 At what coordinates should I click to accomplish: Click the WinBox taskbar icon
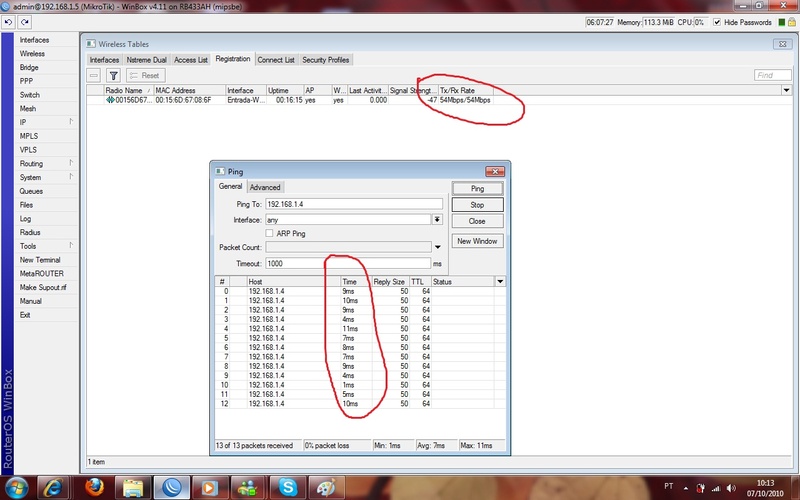click(x=171, y=487)
